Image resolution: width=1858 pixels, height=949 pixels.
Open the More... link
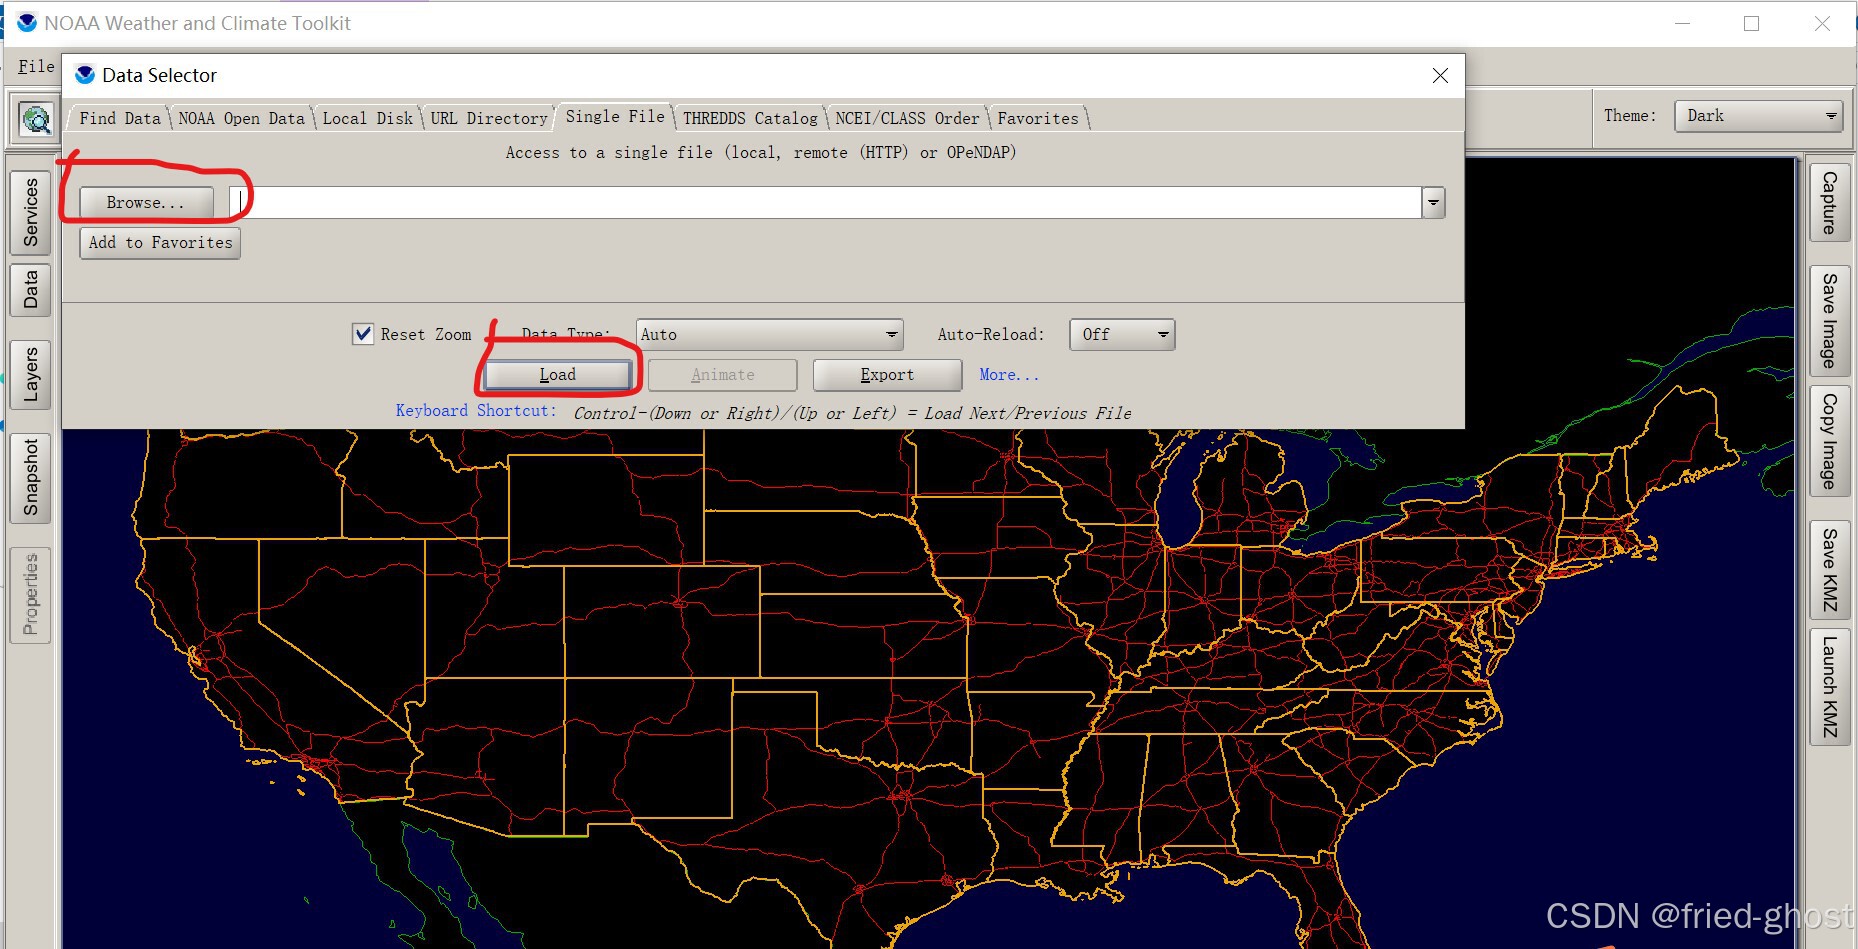pos(1009,375)
